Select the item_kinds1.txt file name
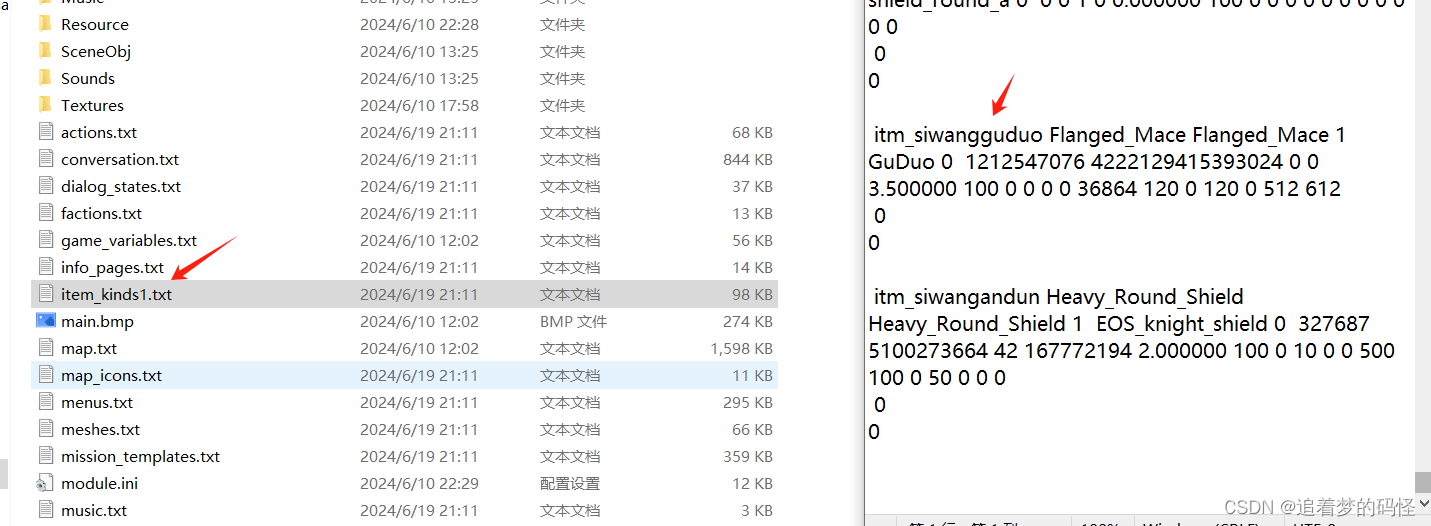The image size is (1431, 526). (x=117, y=294)
